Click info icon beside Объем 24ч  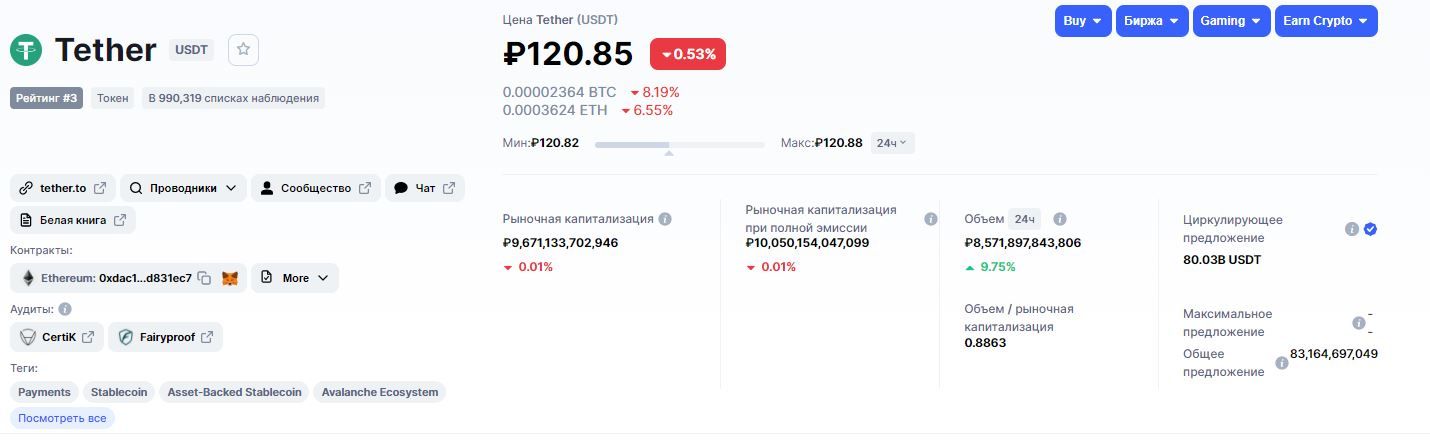pyautogui.click(x=1060, y=219)
